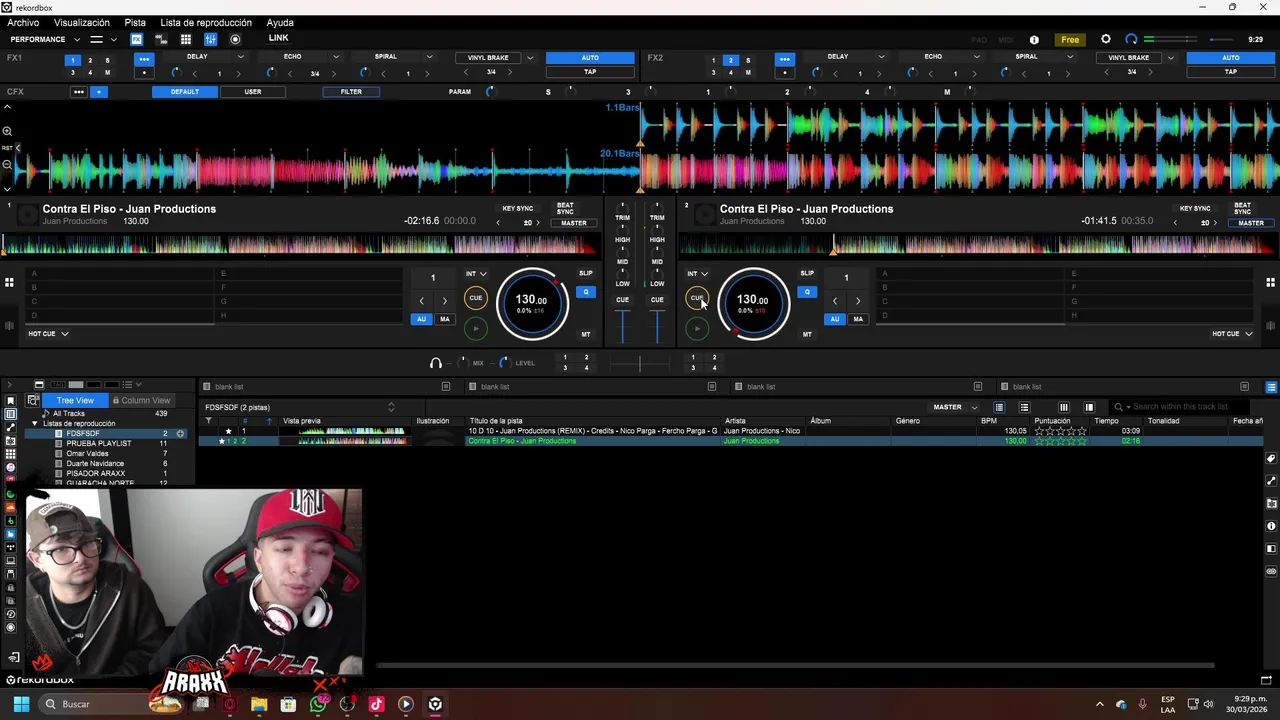Open deck 2 HOT CUE dropdown
Viewport: 1280px width, 720px height.
point(1232,334)
